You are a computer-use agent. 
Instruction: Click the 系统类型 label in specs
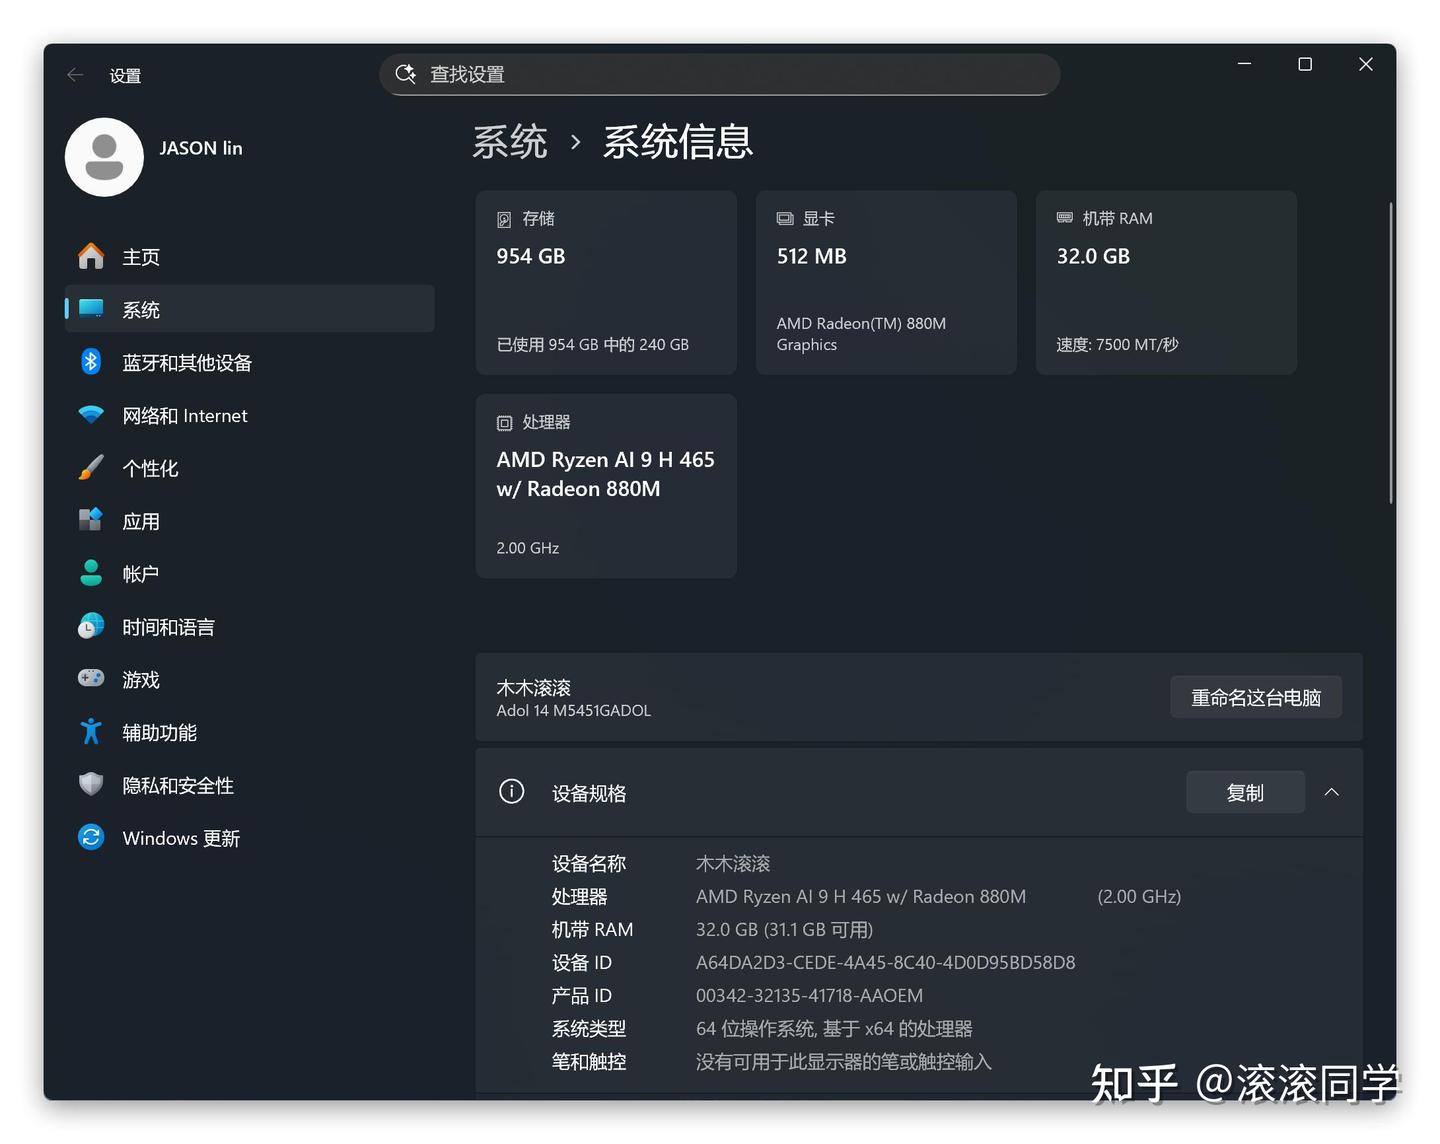coord(589,1028)
